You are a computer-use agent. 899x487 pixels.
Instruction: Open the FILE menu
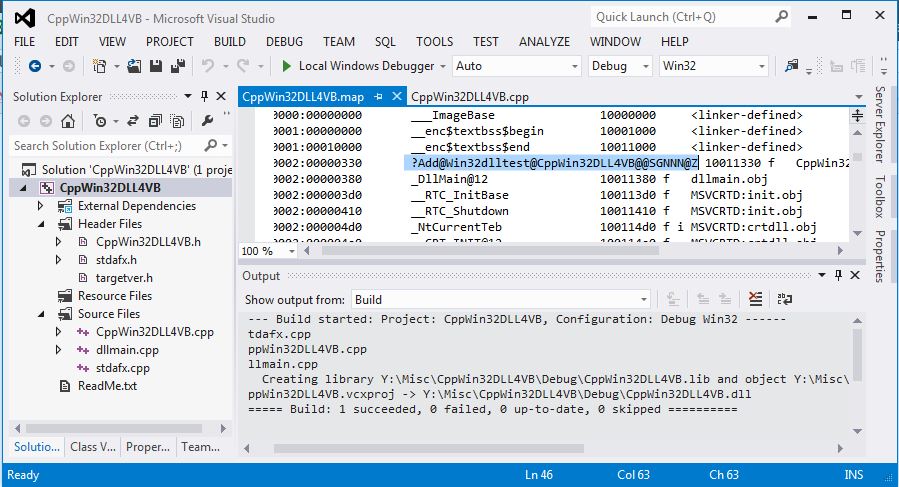25,42
